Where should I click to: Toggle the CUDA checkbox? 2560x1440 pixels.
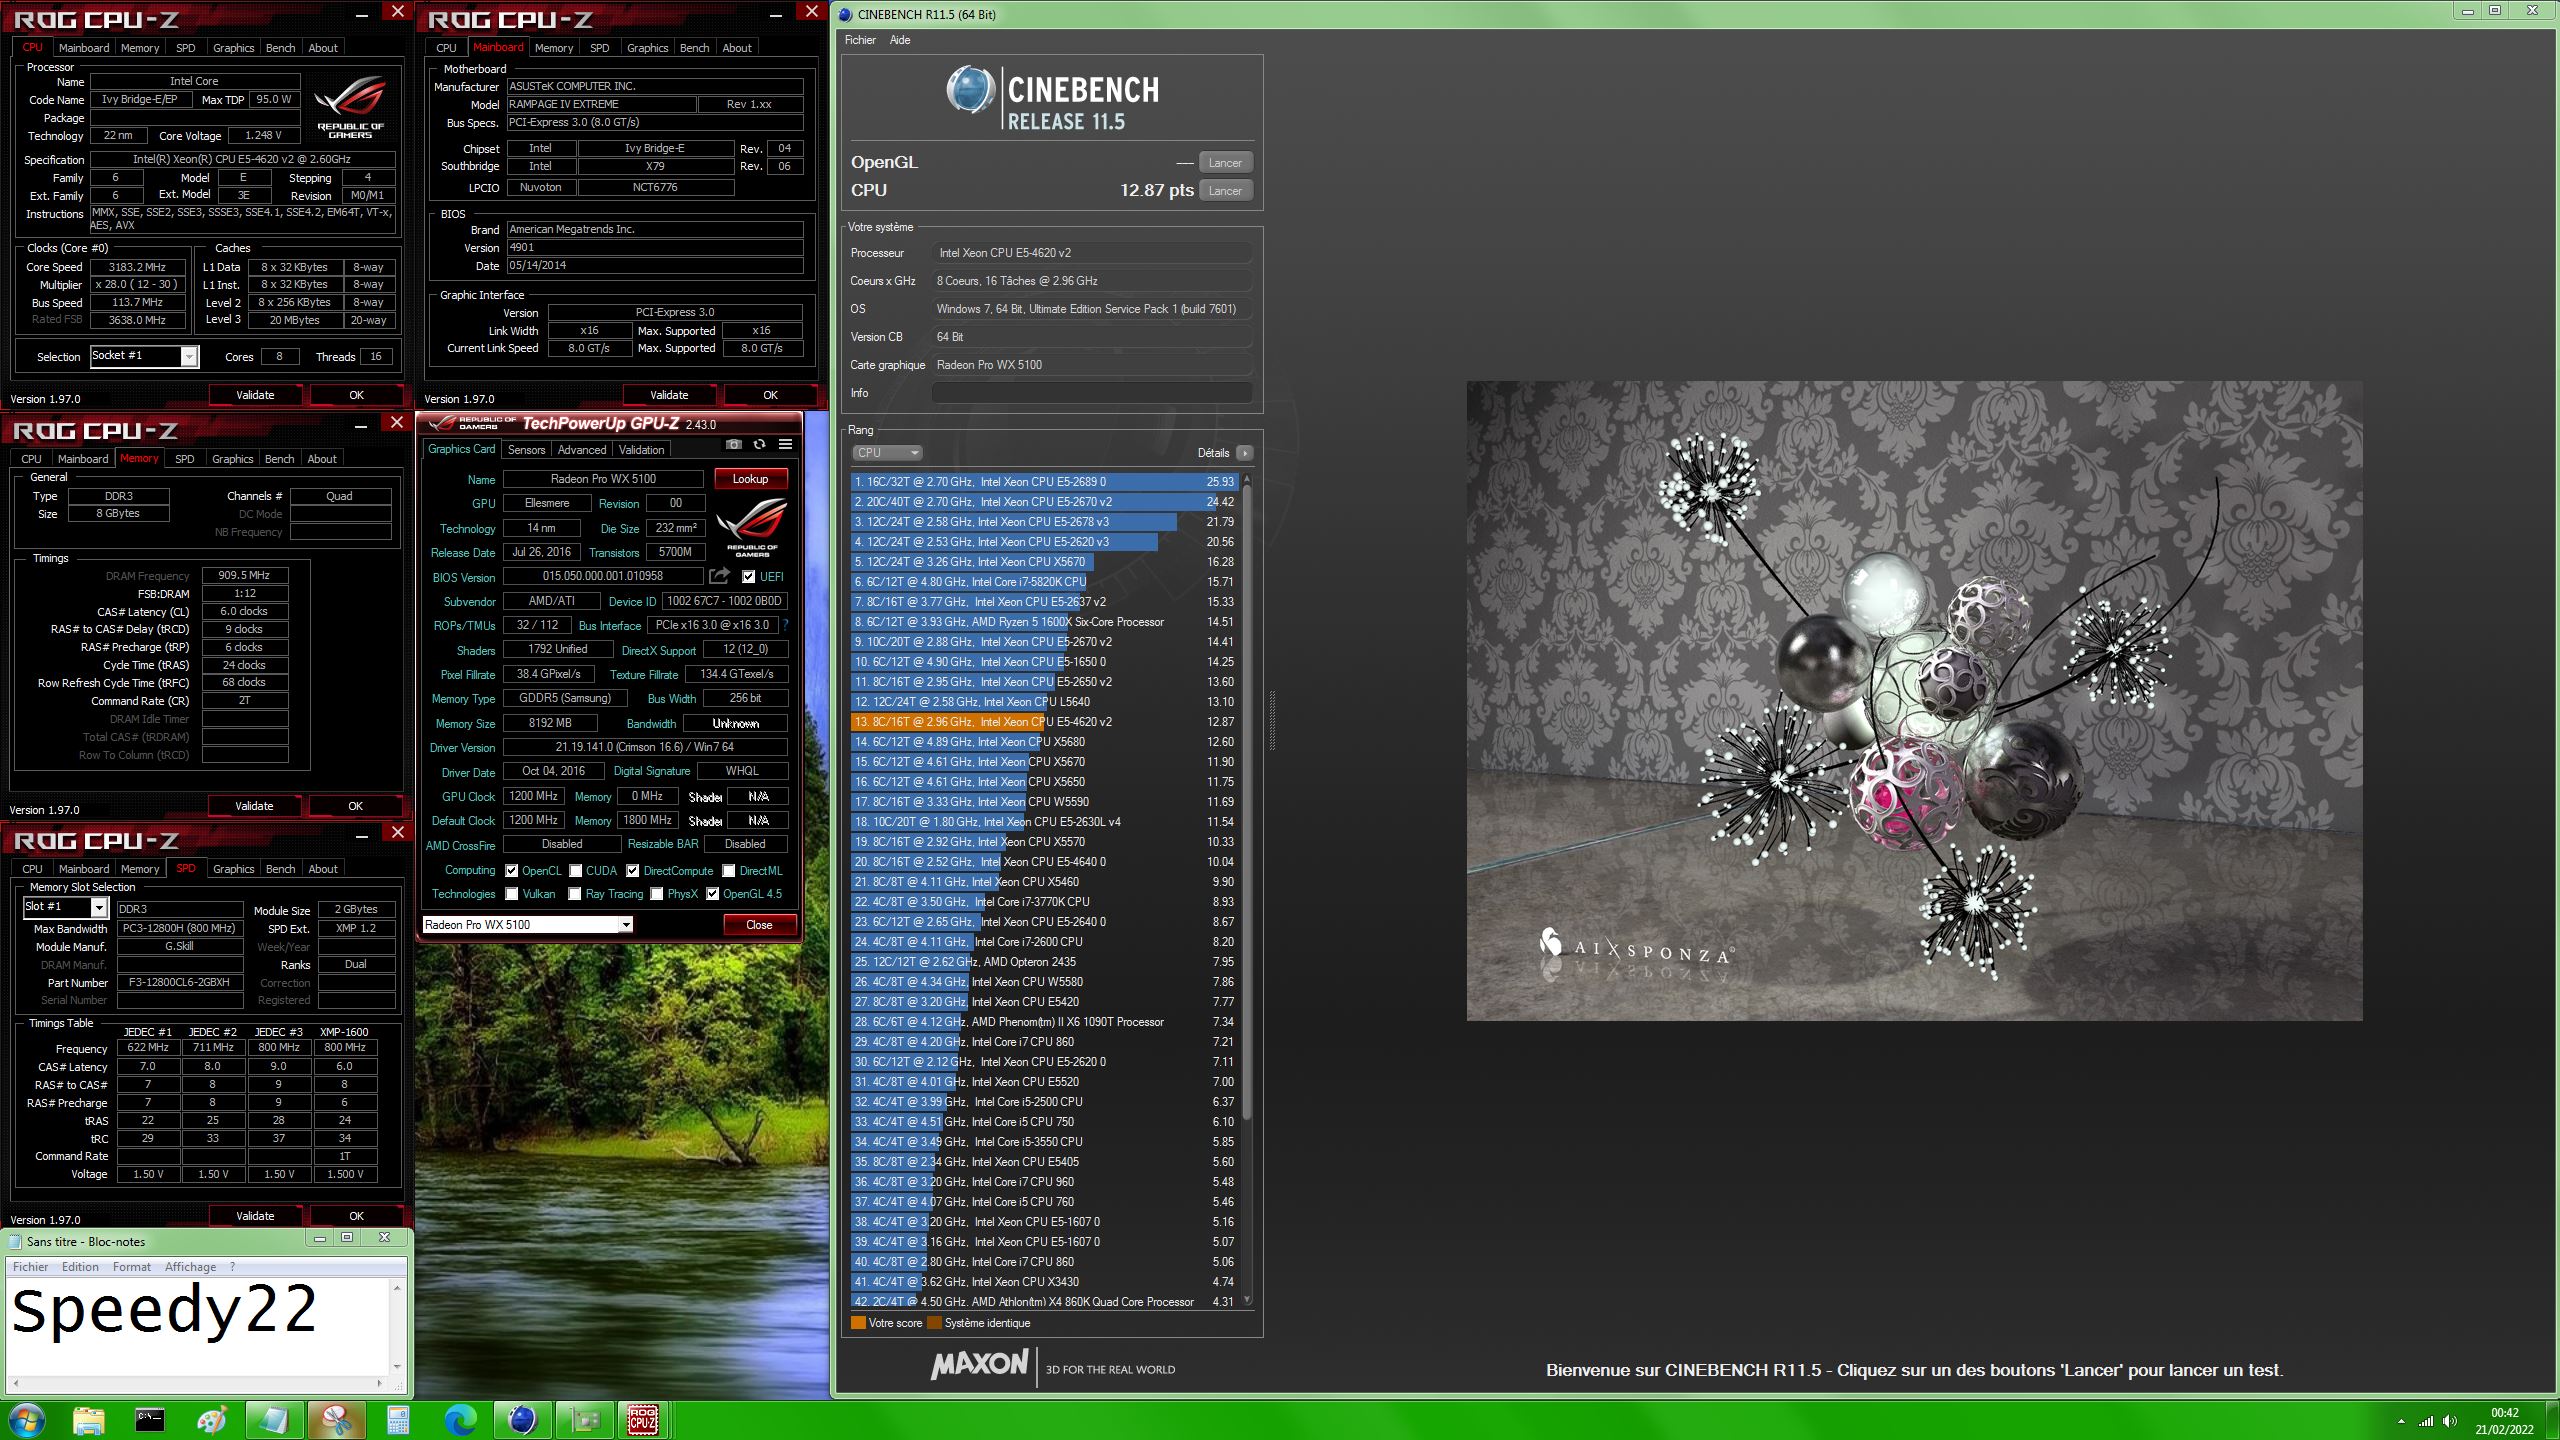(x=575, y=871)
